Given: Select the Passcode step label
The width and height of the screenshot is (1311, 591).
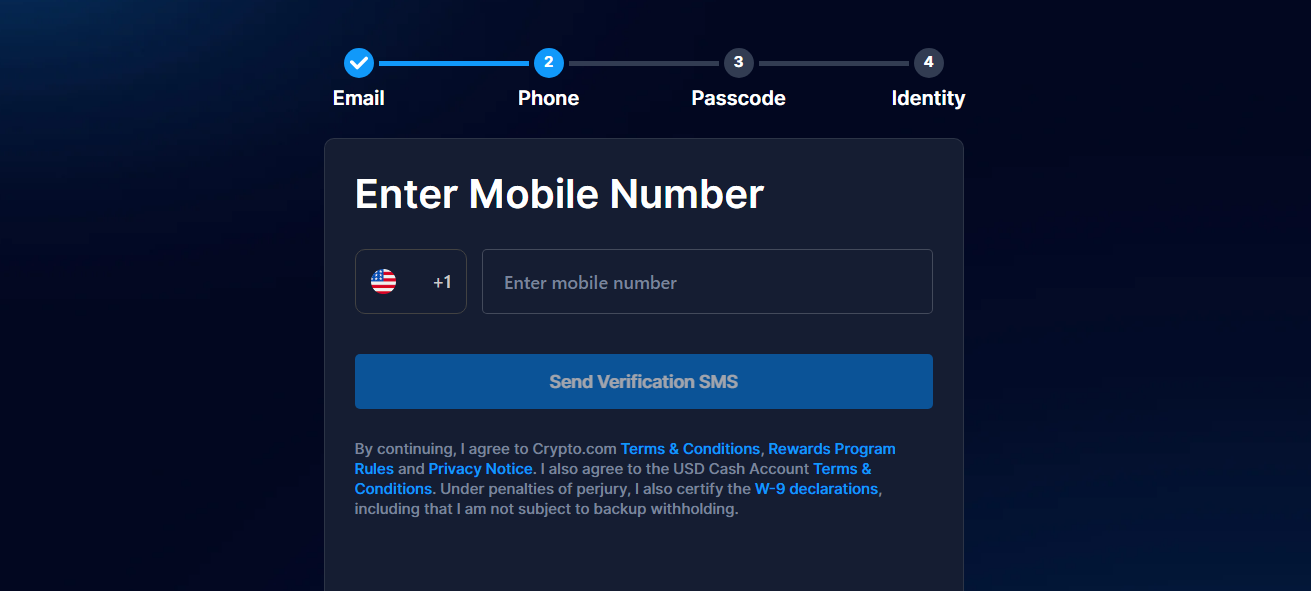Looking at the screenshot, I should 738,98.
